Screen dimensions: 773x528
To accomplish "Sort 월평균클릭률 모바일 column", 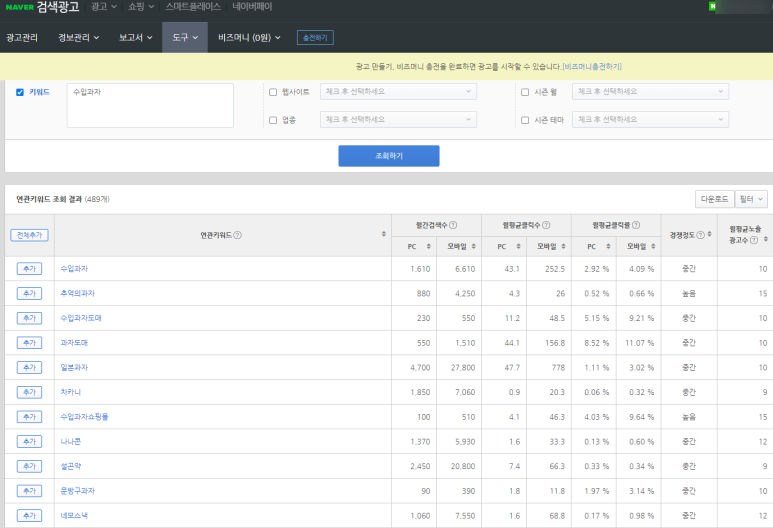I will pos(653,246).
